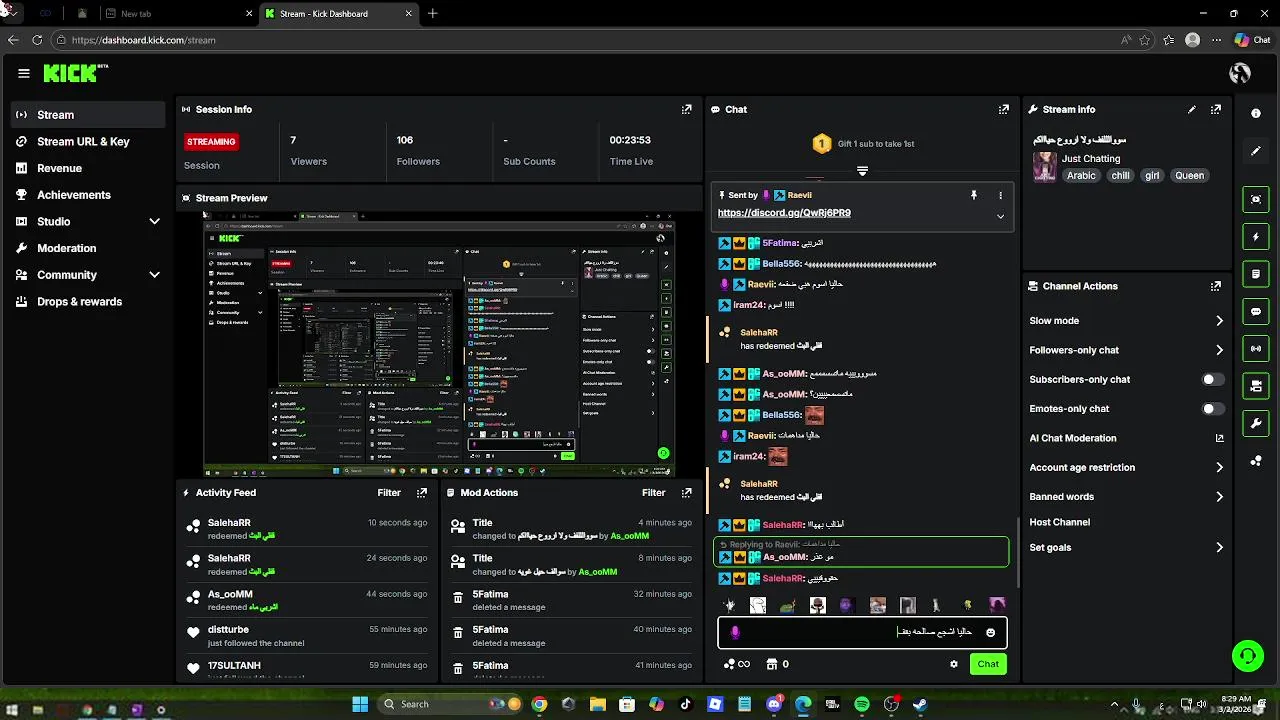Switch to the New tab browser tab
The width and height of the screenshot is (1280, 720).
(x=180, y=14)
